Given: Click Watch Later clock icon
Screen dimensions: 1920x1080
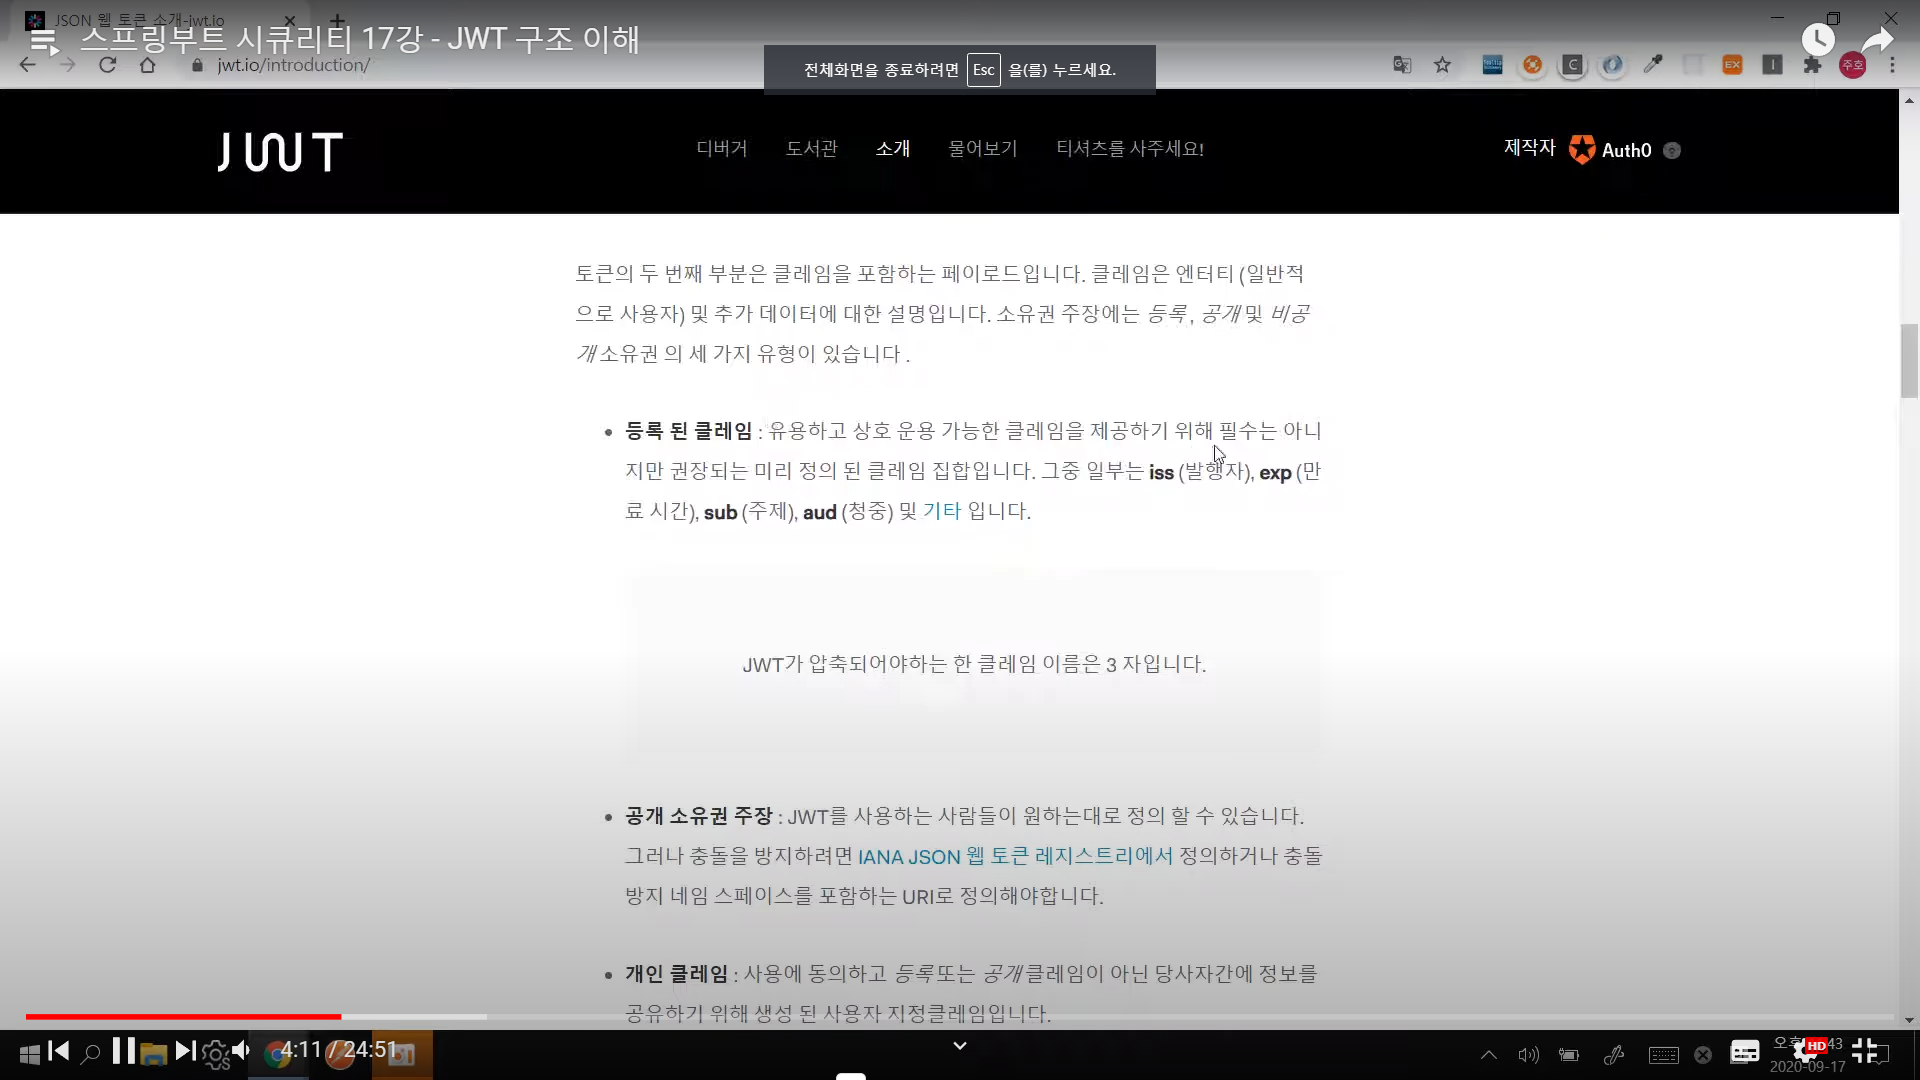Looking at the screenshot, I should pyautogui.click(x=1818, y=39).
